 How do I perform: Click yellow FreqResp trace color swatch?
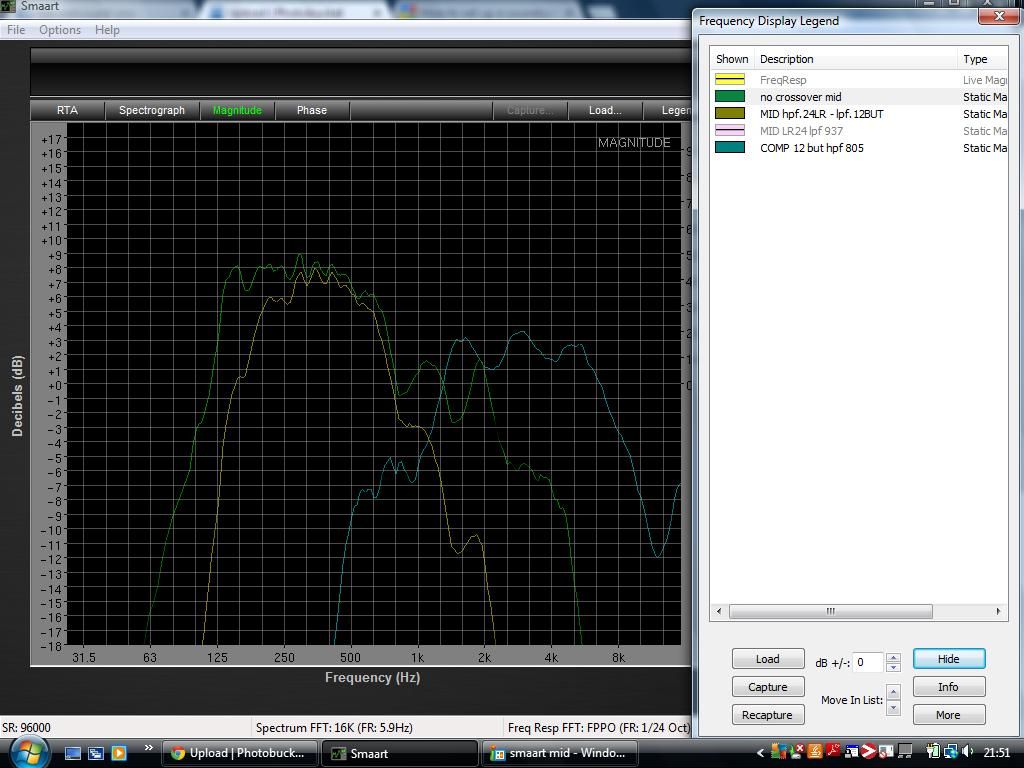click(x=730, y=80)
